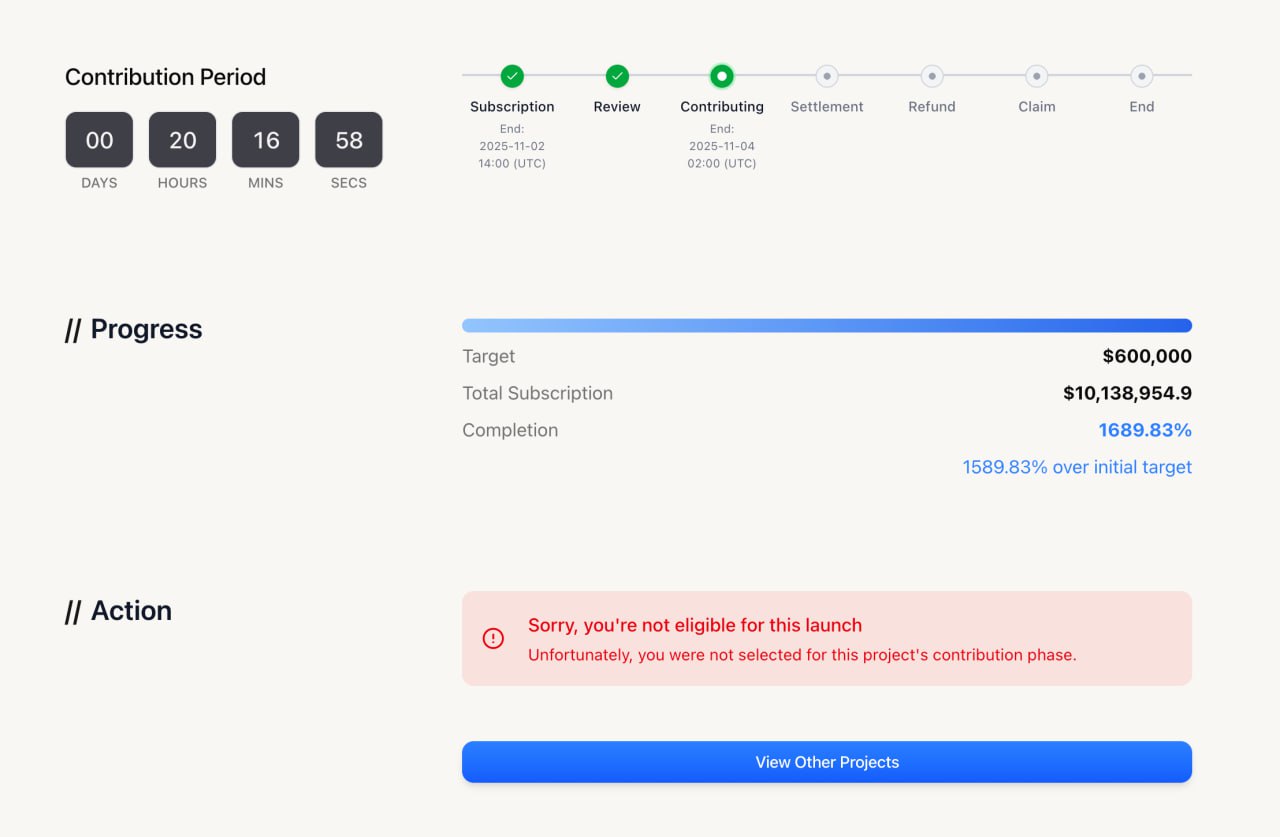Click the Subscription step green checkmark icon

coord(512,76)
